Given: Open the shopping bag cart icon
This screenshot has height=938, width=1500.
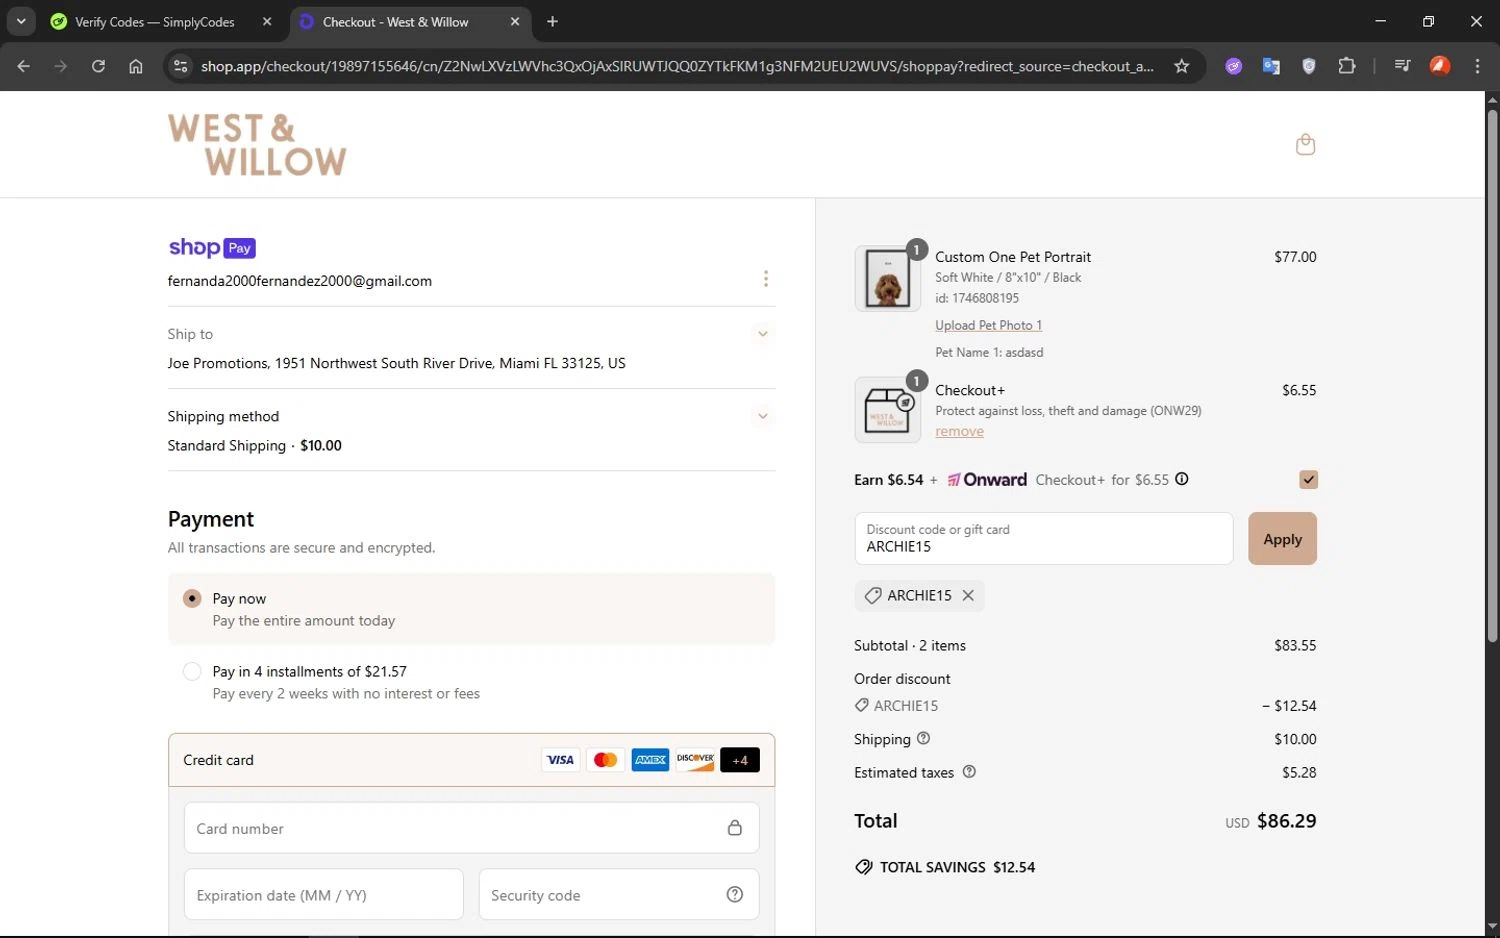Looking at the screenshot, I should pos(1305,145).
